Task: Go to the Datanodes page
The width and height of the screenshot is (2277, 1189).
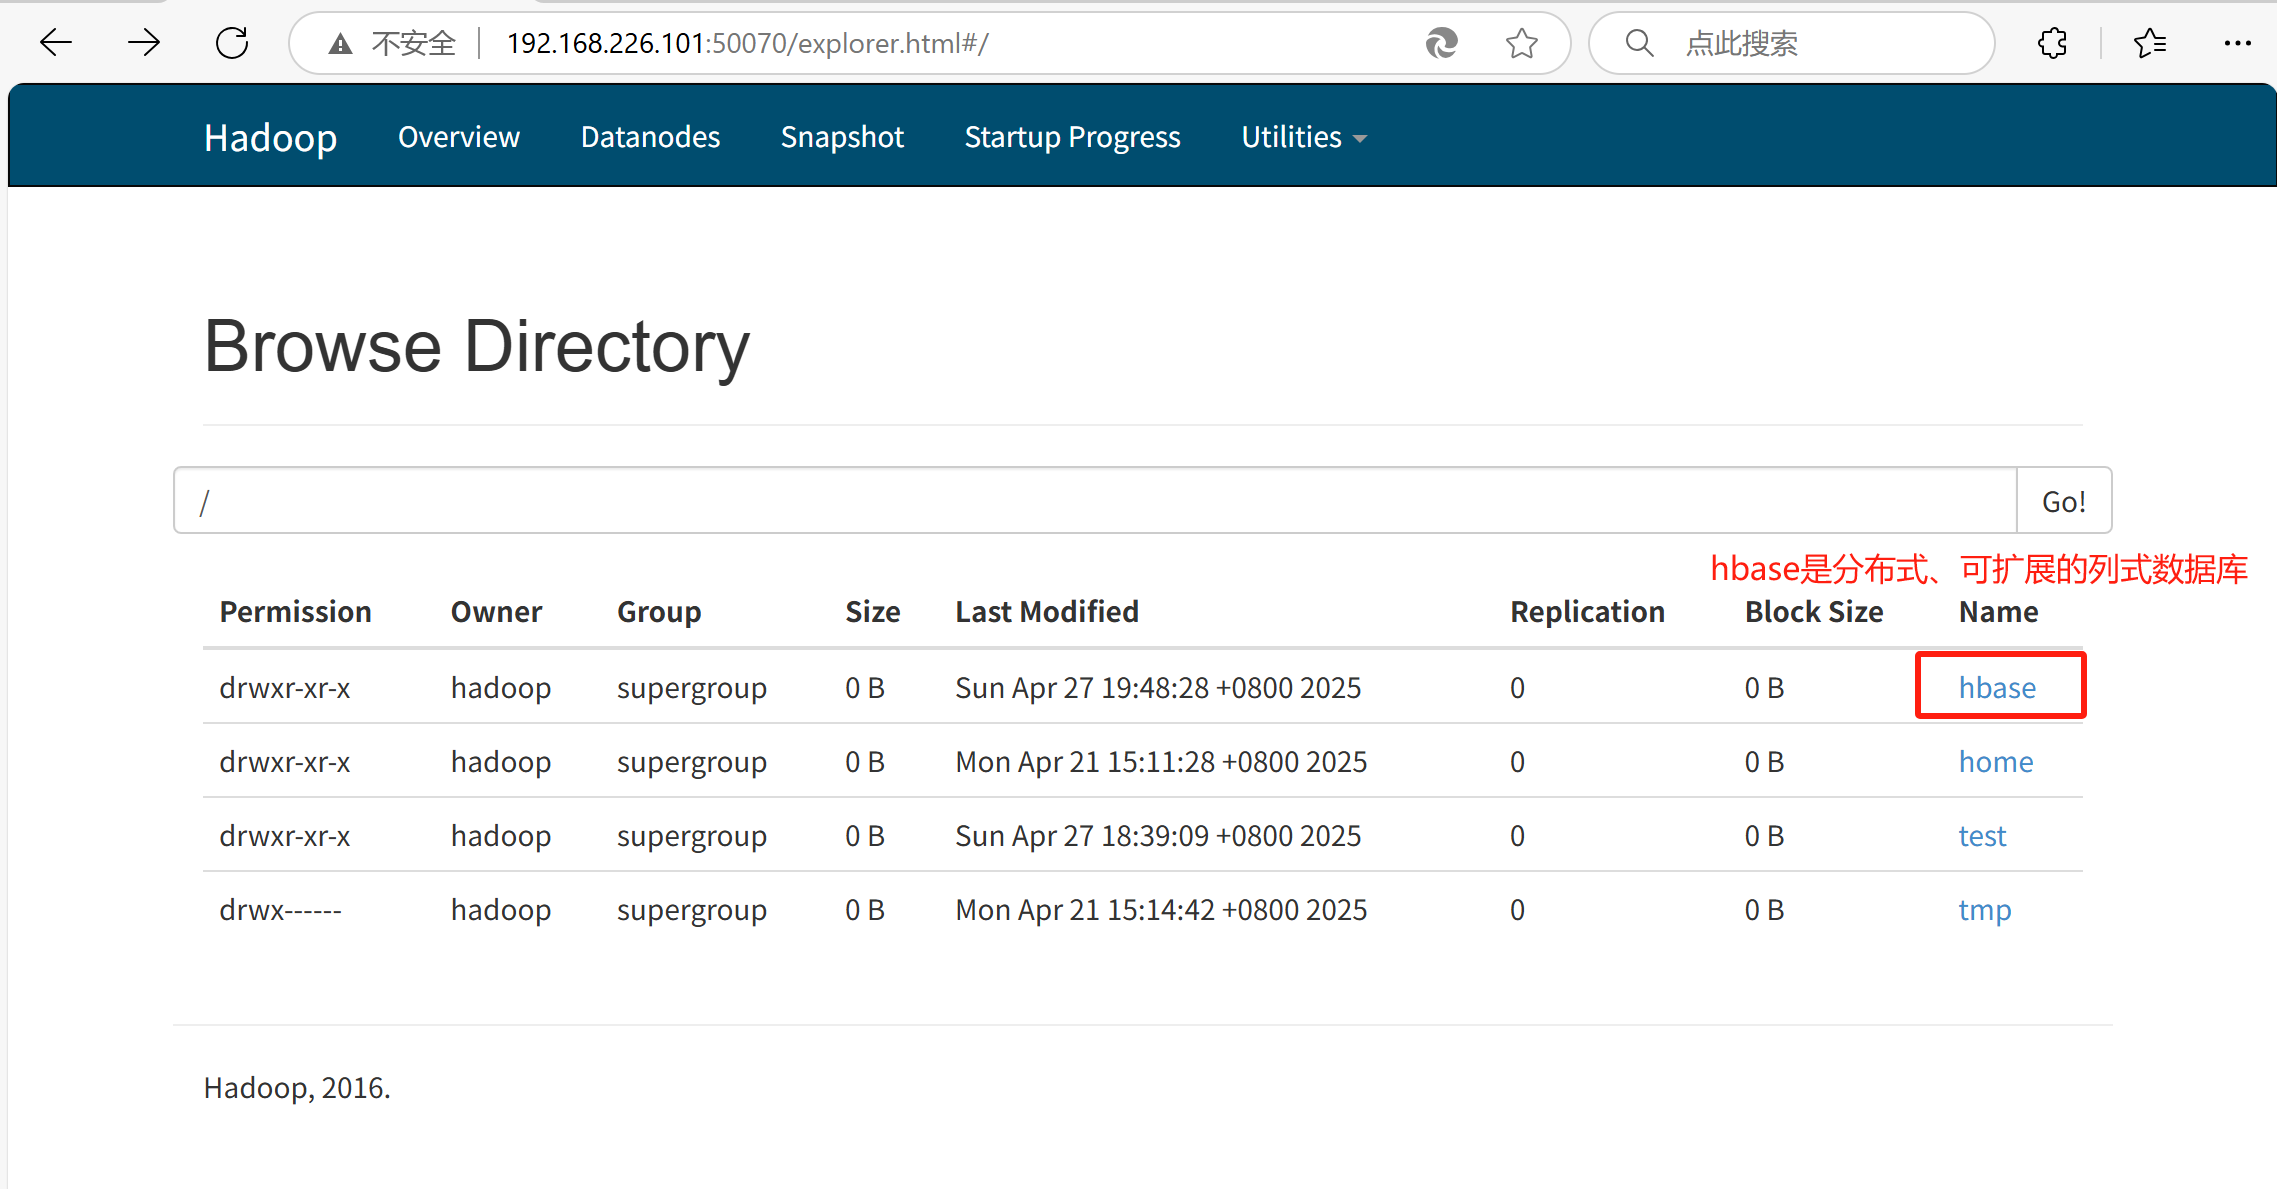Action: pyautogui.click(x=650, y=137)
